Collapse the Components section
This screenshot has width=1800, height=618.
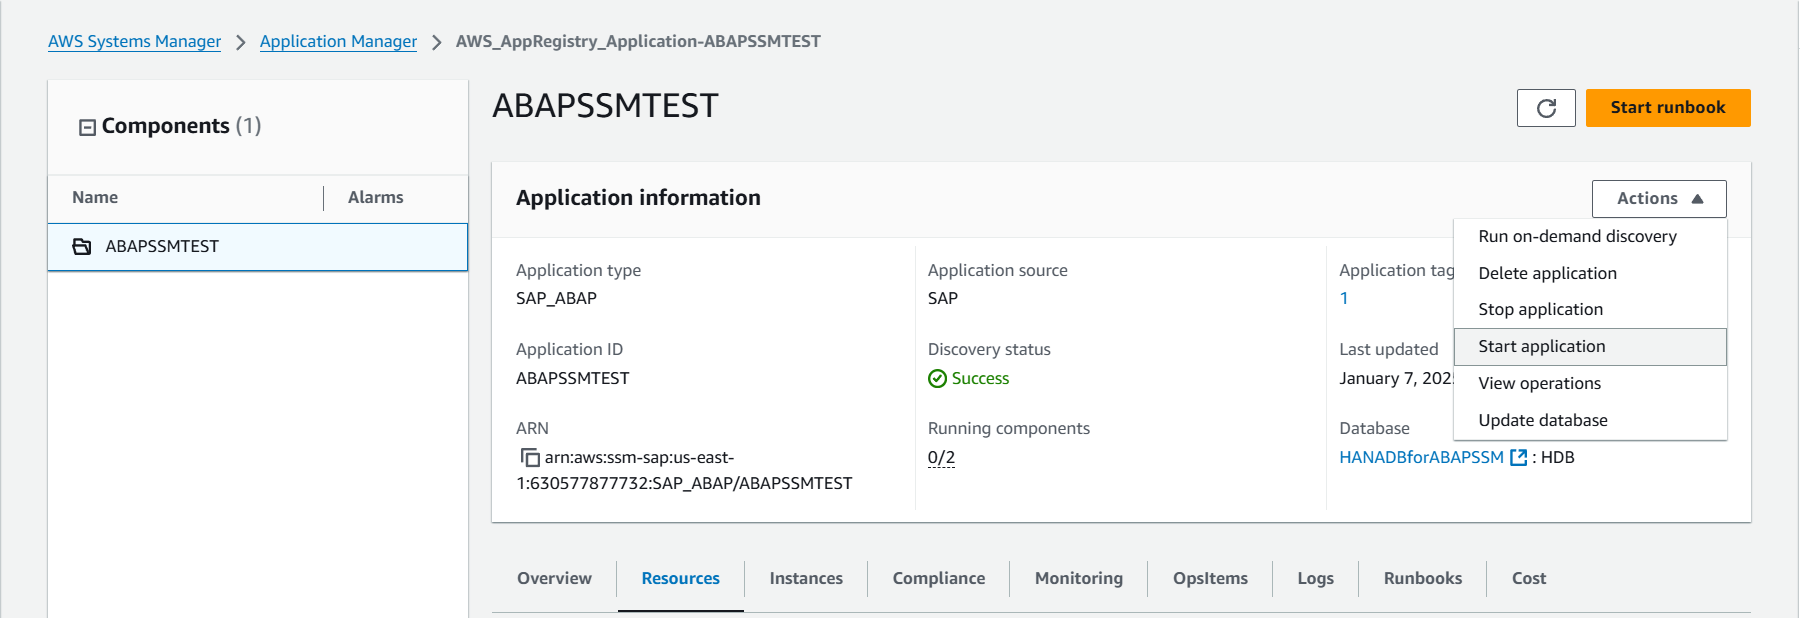(x=87, y=127)
